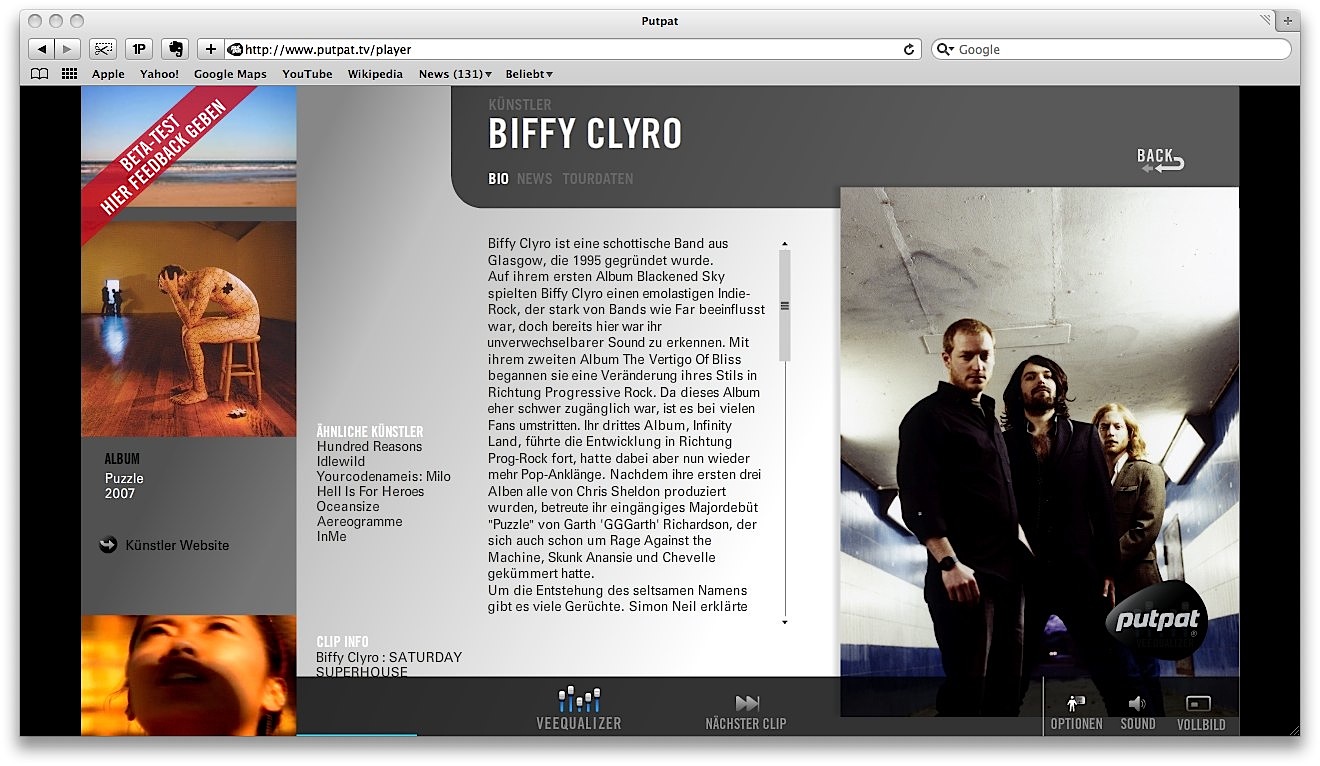Open the YouTube bookmark
Image resolution: width=1320 pixels, height=766 pixels.
tap(307, 74)
